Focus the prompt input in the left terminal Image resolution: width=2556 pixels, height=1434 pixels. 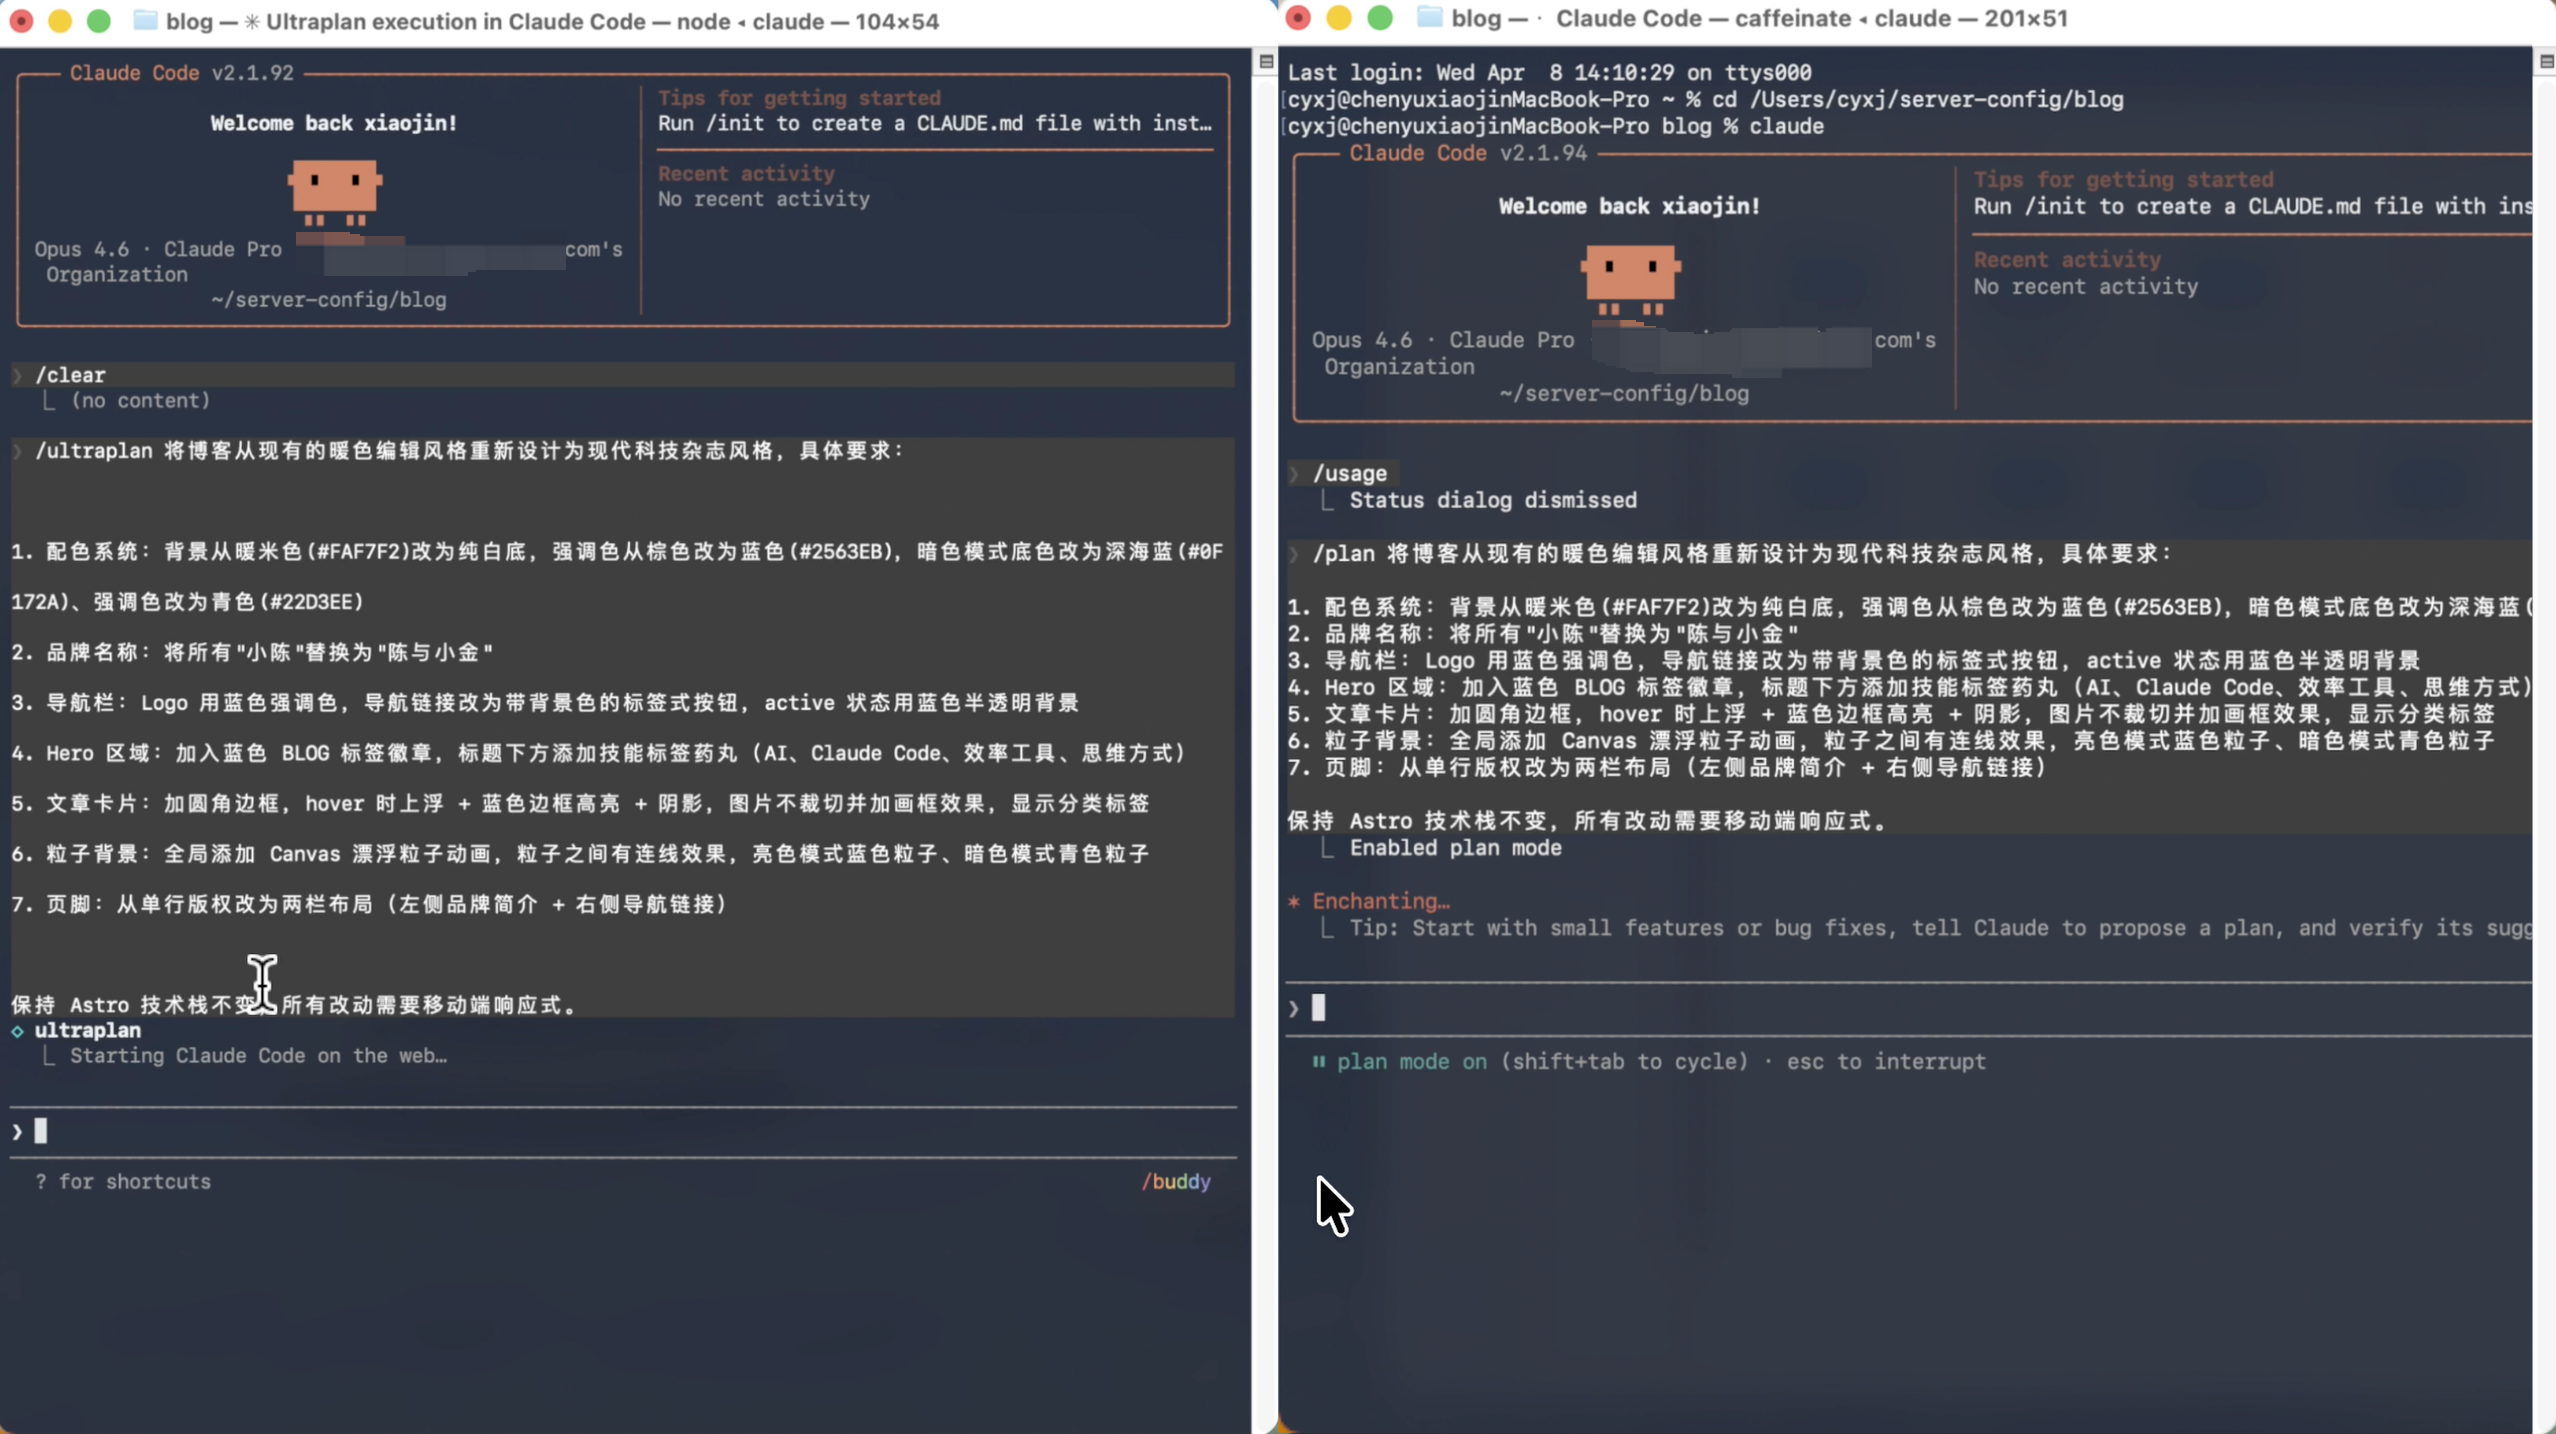(x=623, y=1132)
